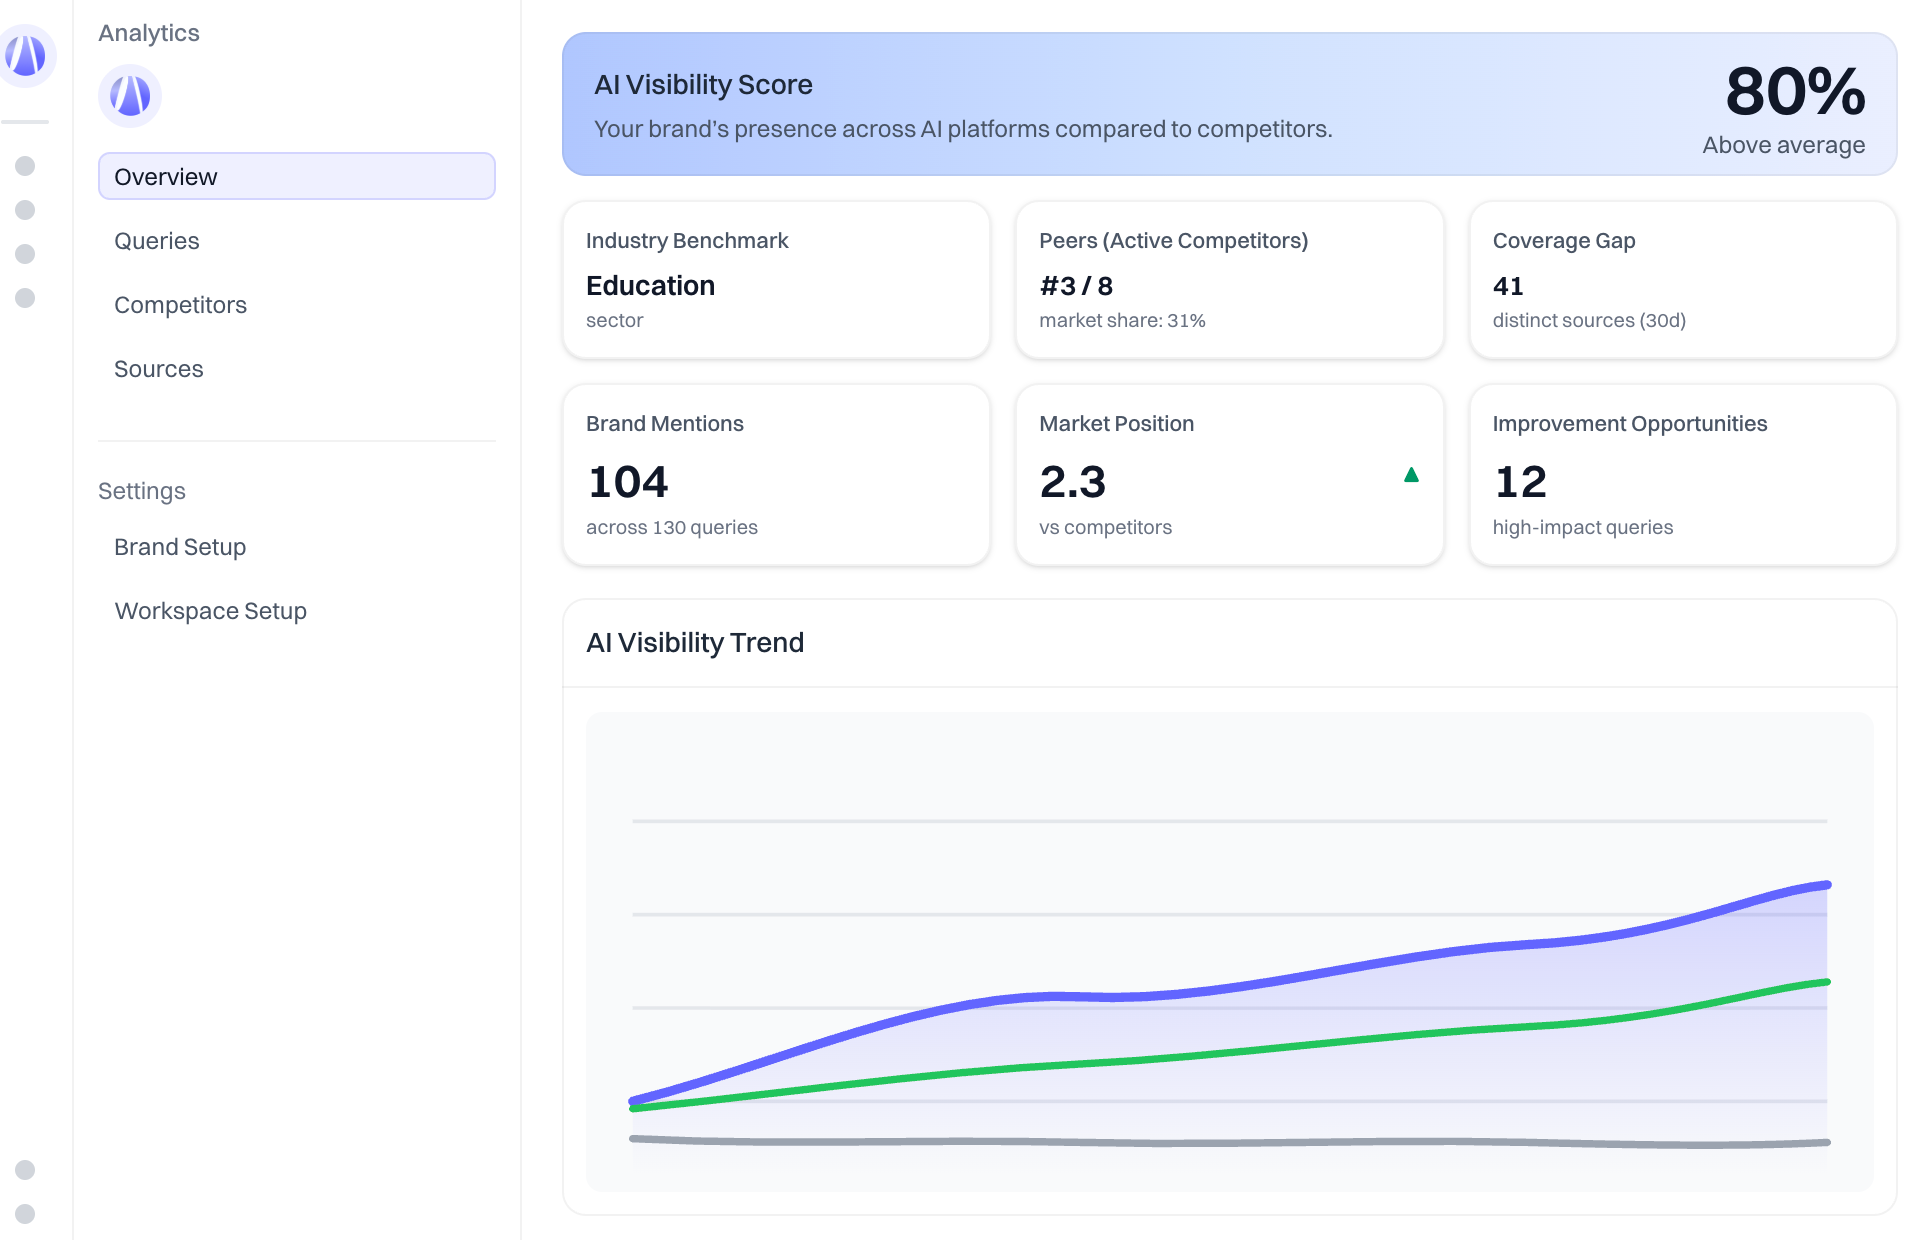Image resolution: width=1914 pixels, height=1240 pixels.
Task: Open Brand Setup settings
Action: click(180, 547)
